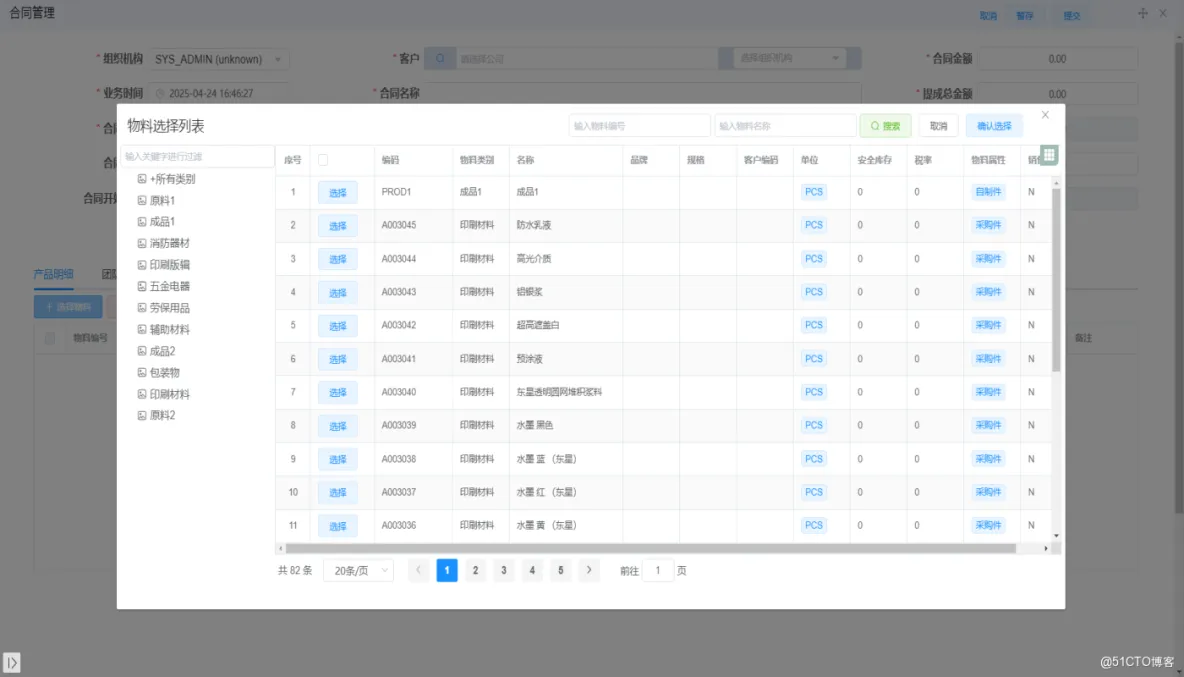The height and width of the screenshot is (677, 1184).
Task: Click the 编码 column header
Action: click(390, 160)
